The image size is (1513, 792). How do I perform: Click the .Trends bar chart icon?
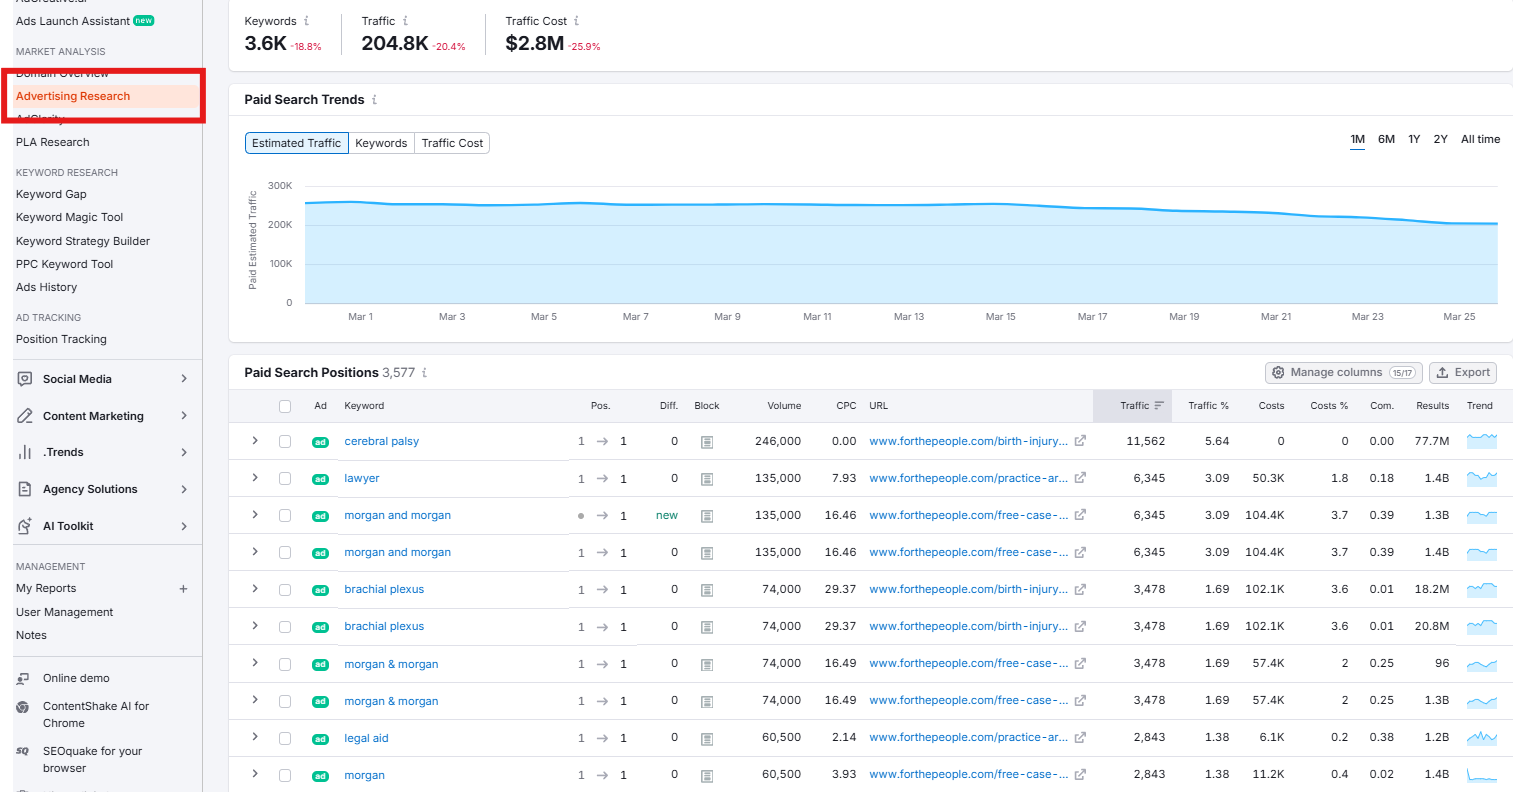[x=25, y=452]
